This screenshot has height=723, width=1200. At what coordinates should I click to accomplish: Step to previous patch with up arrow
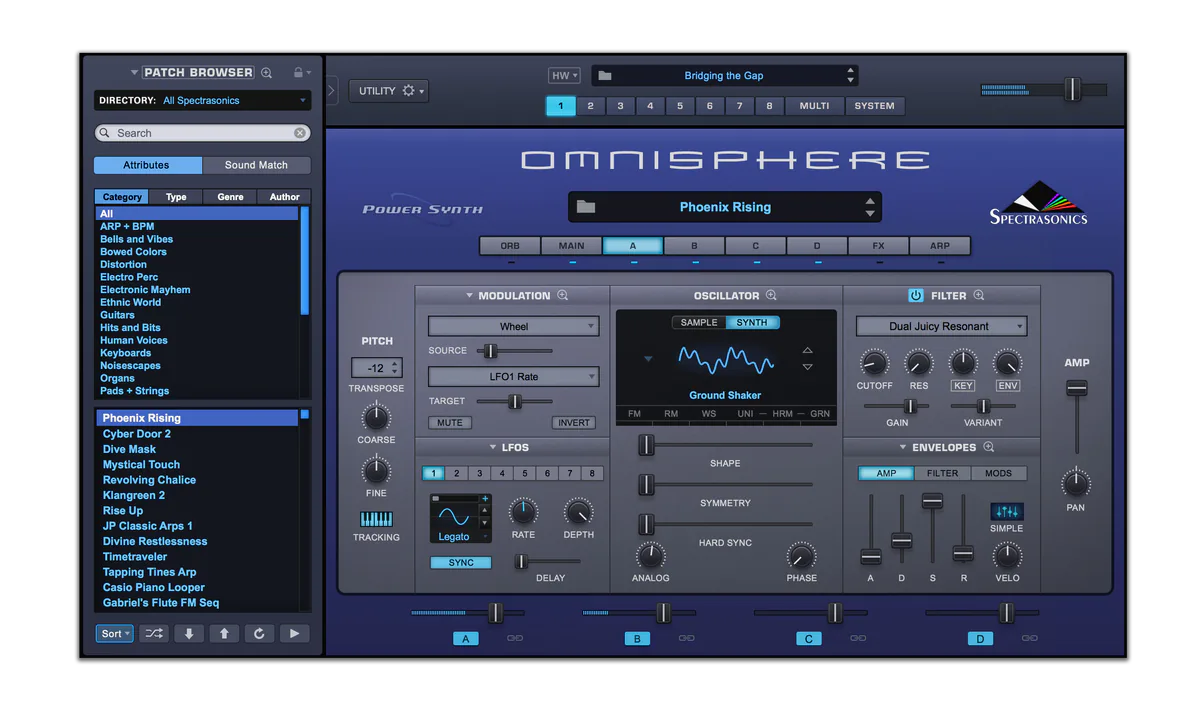point(223,633)
